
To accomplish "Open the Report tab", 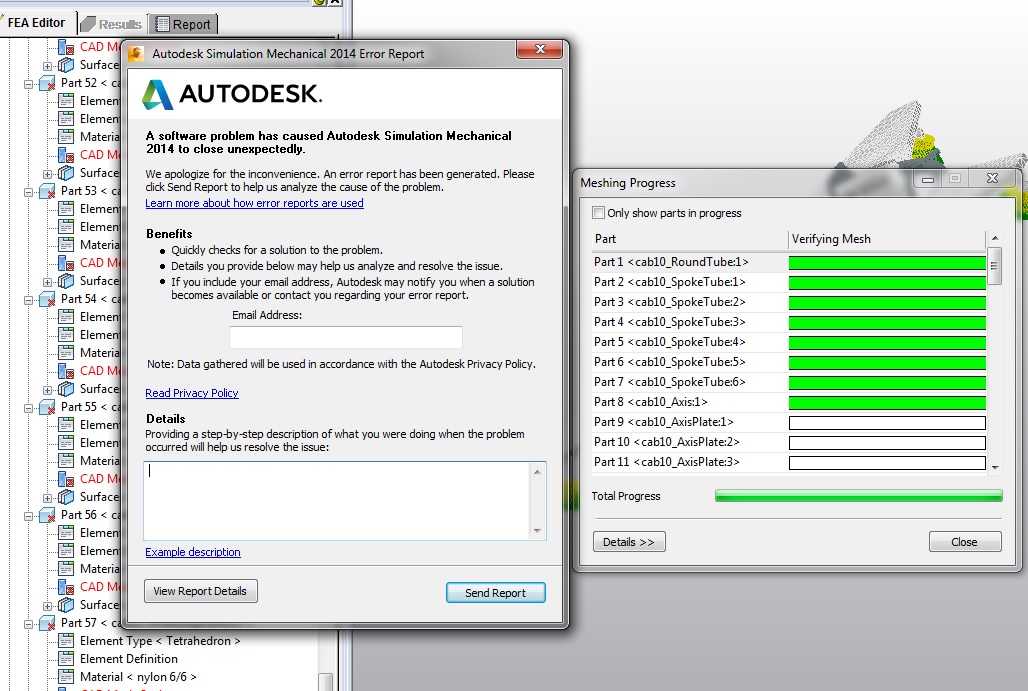I will click(x=183, y=24).
